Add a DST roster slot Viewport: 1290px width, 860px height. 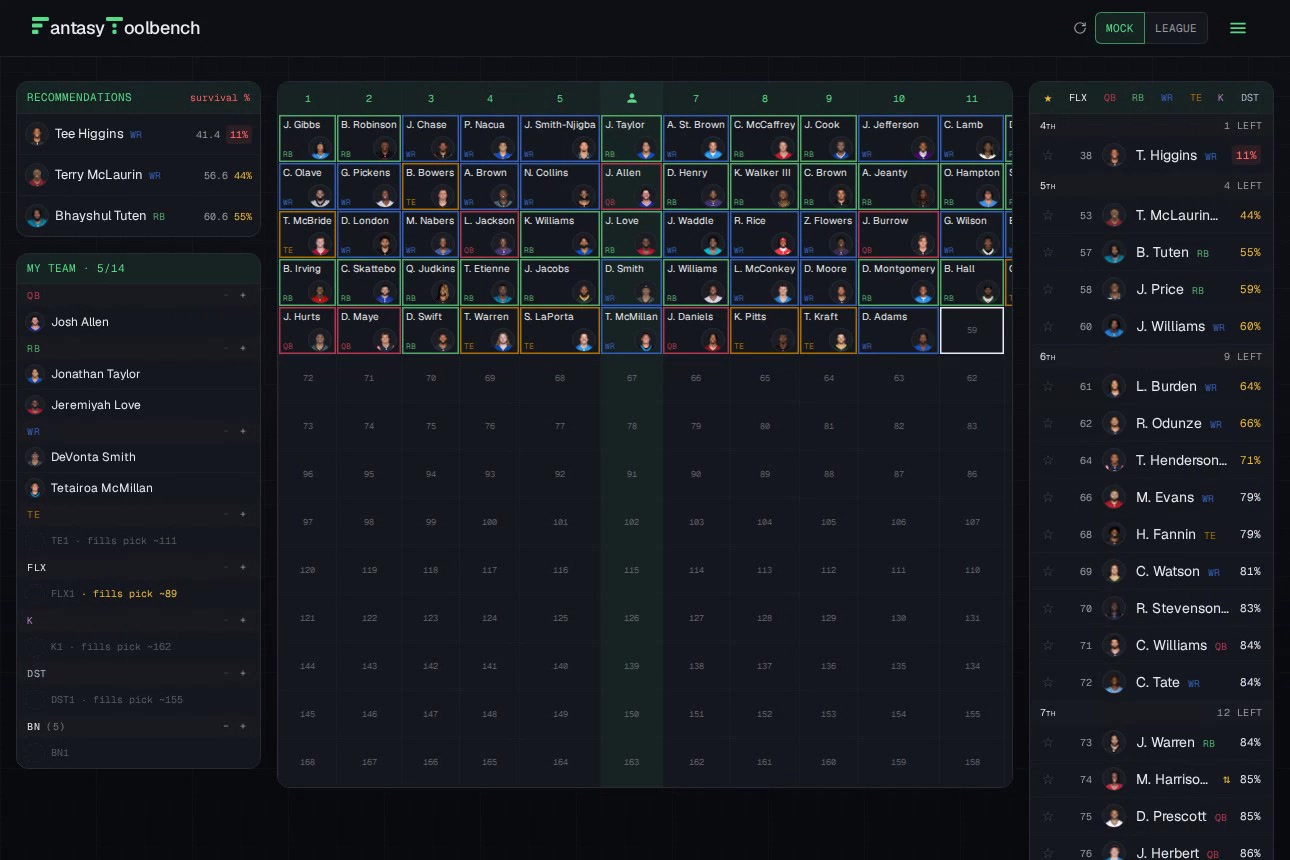pos(243,673)
